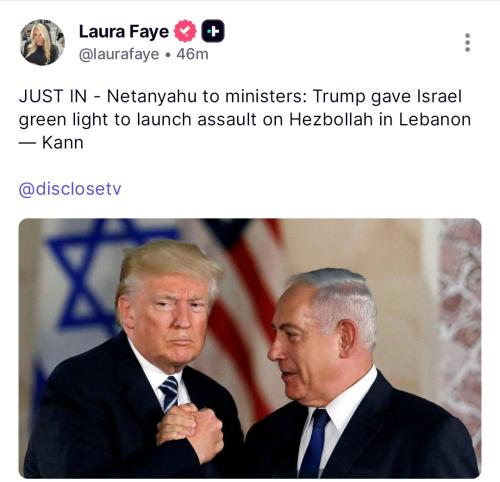This screenshot has width=500, height=482.
Task: Click the pink verified checkmark badge
Action: [185, 31]
